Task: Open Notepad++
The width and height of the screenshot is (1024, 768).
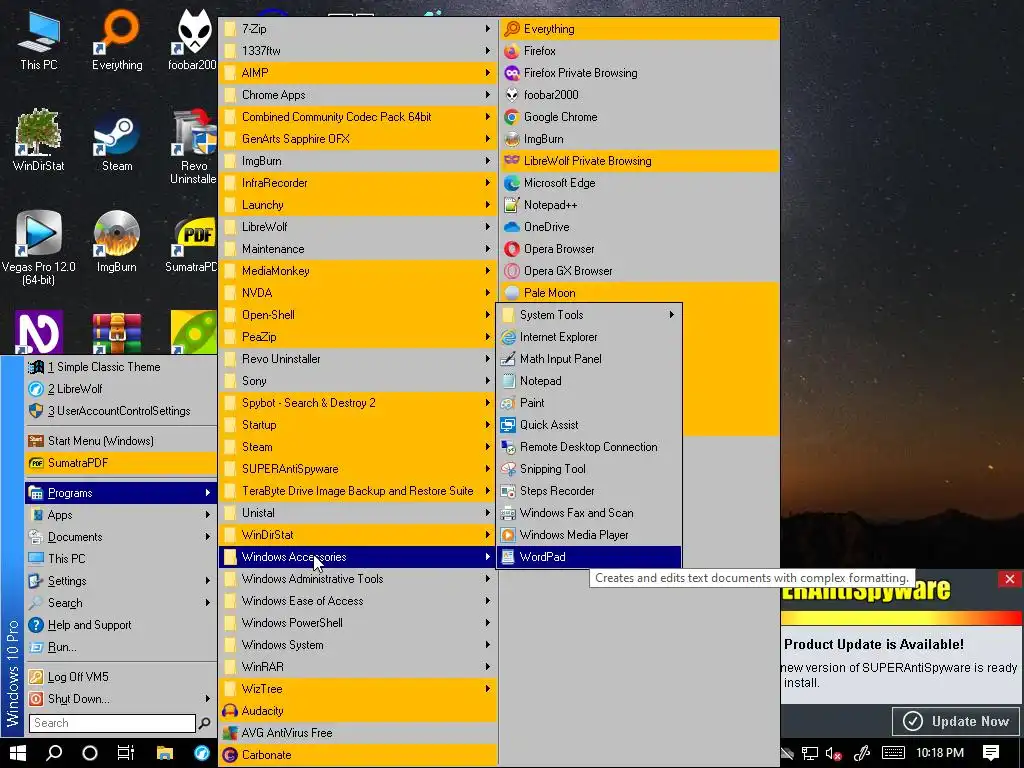Action: 640,205
